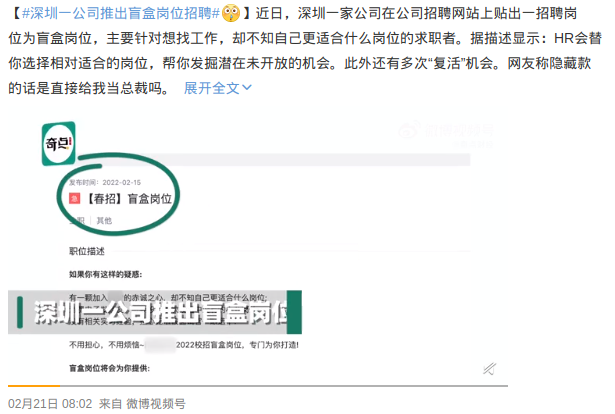Click the 发布时间 2022-02-15 date text
The width and height of the screenshot is (615, 414).
click(x=105, y=183)
